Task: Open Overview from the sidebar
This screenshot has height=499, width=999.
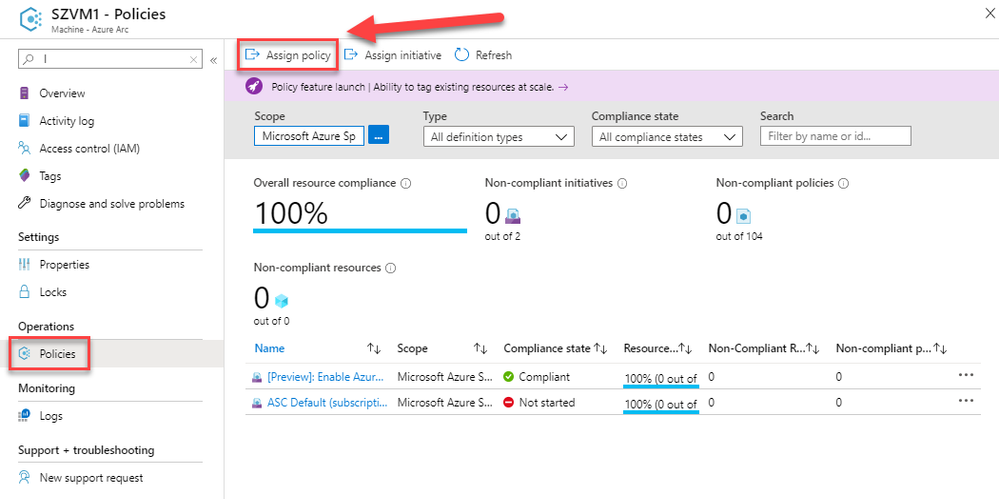Action: 62,93
